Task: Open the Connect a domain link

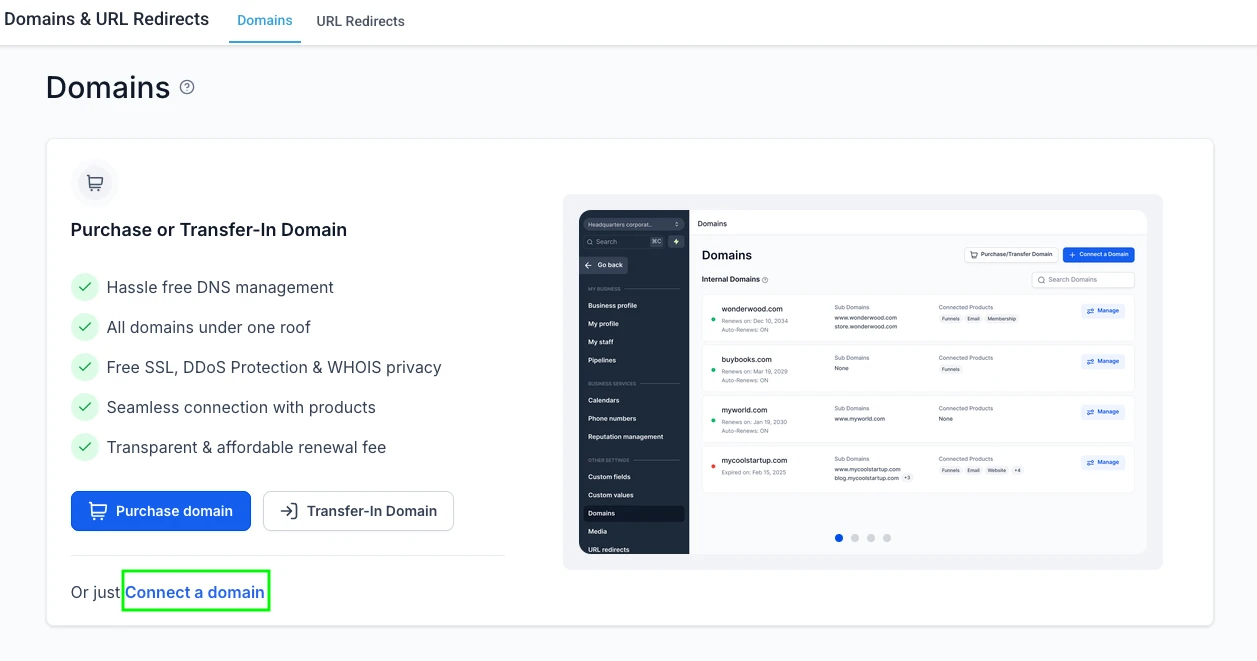Action: 195,592
